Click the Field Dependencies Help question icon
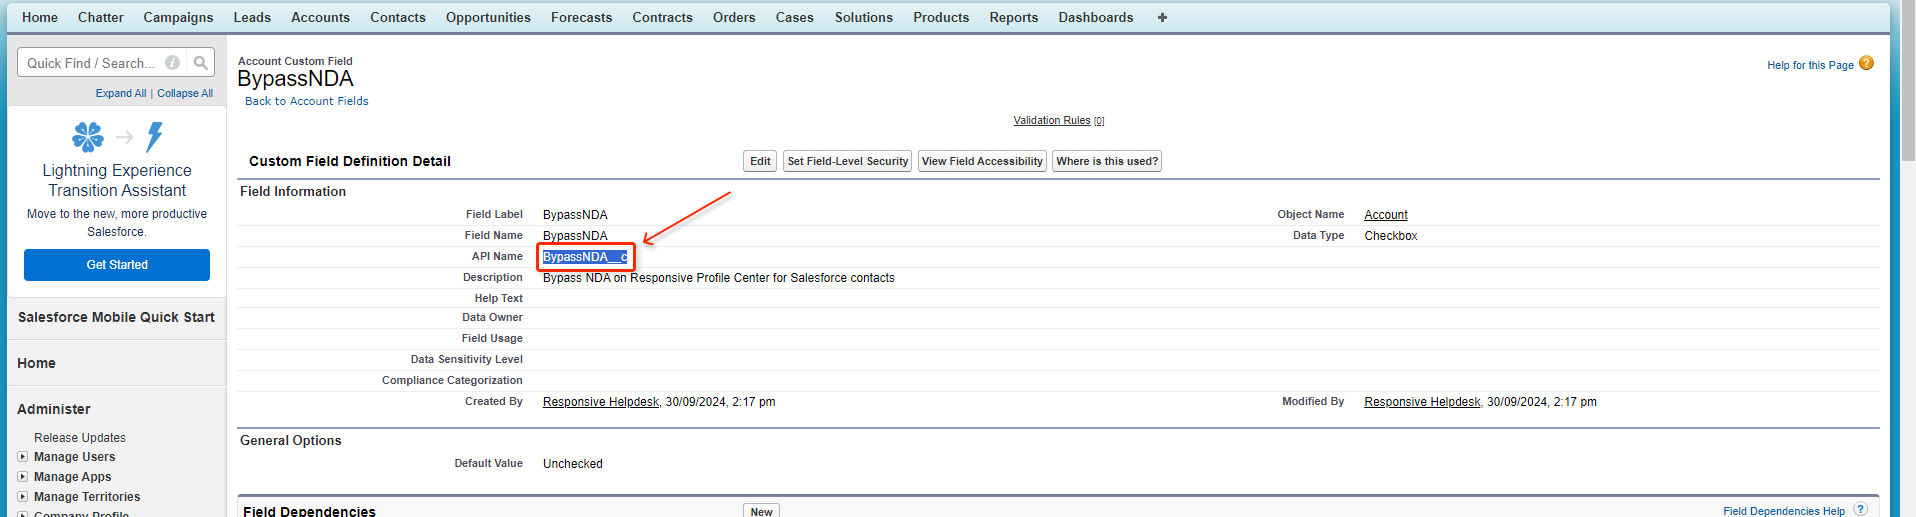The height and width of the screenshot is (517, 1916). (1861, 509)
